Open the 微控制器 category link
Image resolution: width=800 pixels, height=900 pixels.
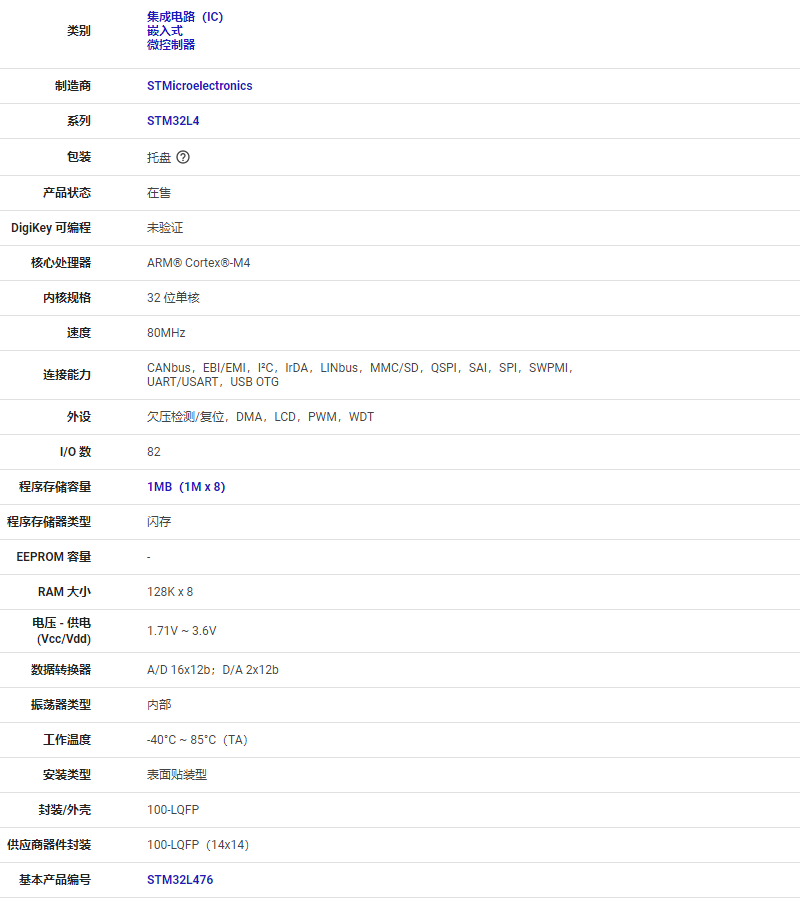pyautogui.click(x=171, y=45)
